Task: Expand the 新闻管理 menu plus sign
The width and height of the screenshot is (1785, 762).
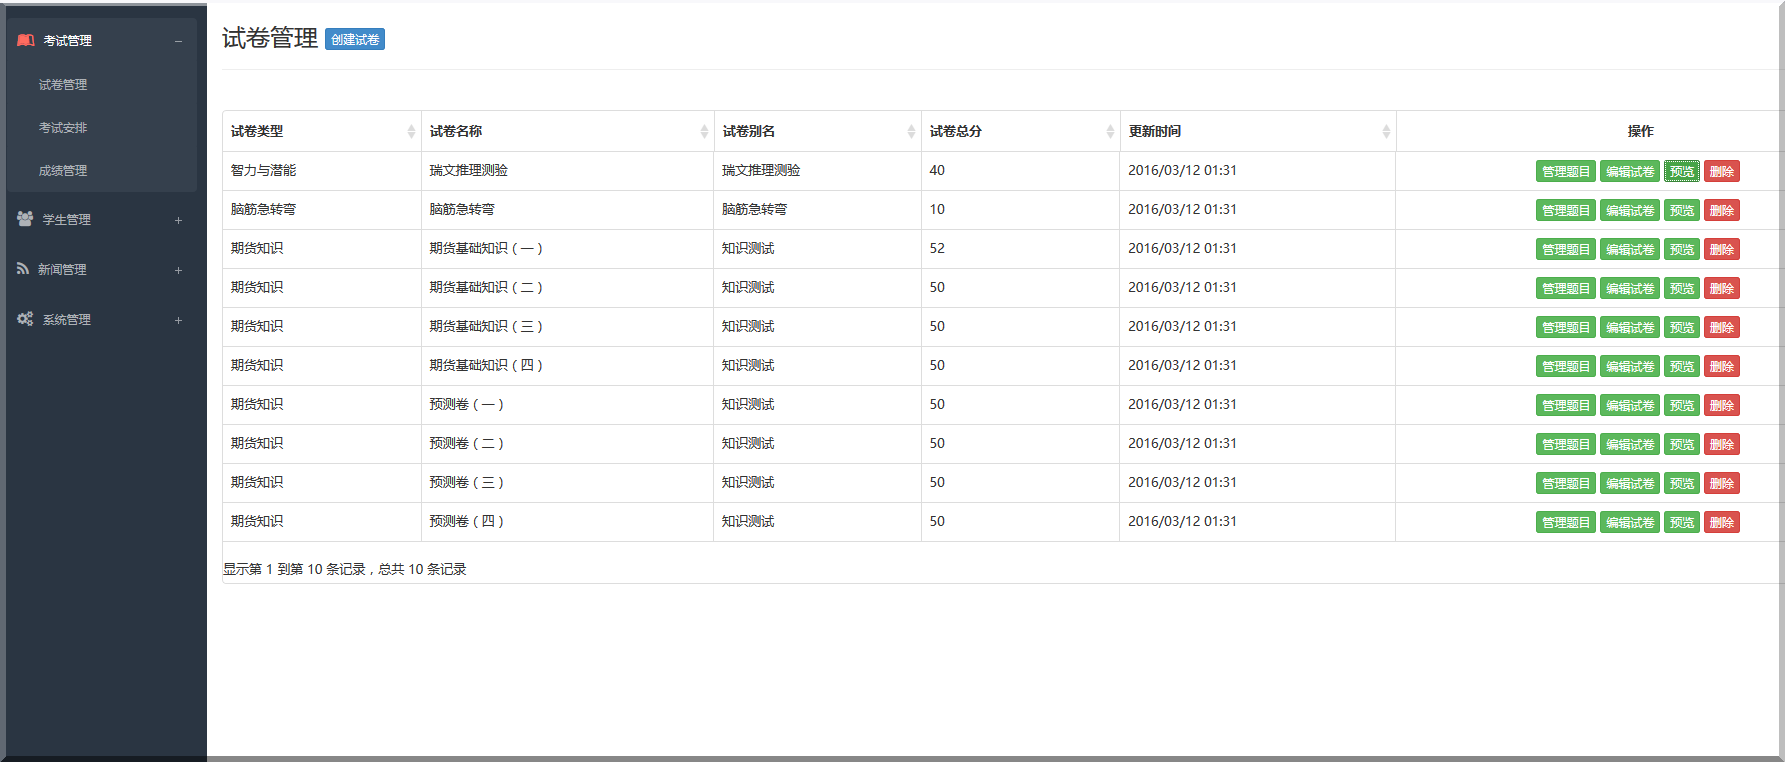Action: pos(178,270)
